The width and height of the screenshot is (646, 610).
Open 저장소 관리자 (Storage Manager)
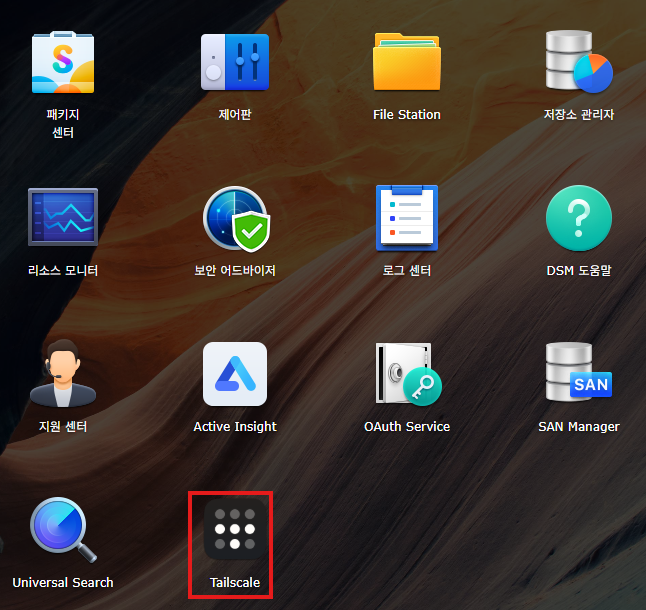(579, 61)
